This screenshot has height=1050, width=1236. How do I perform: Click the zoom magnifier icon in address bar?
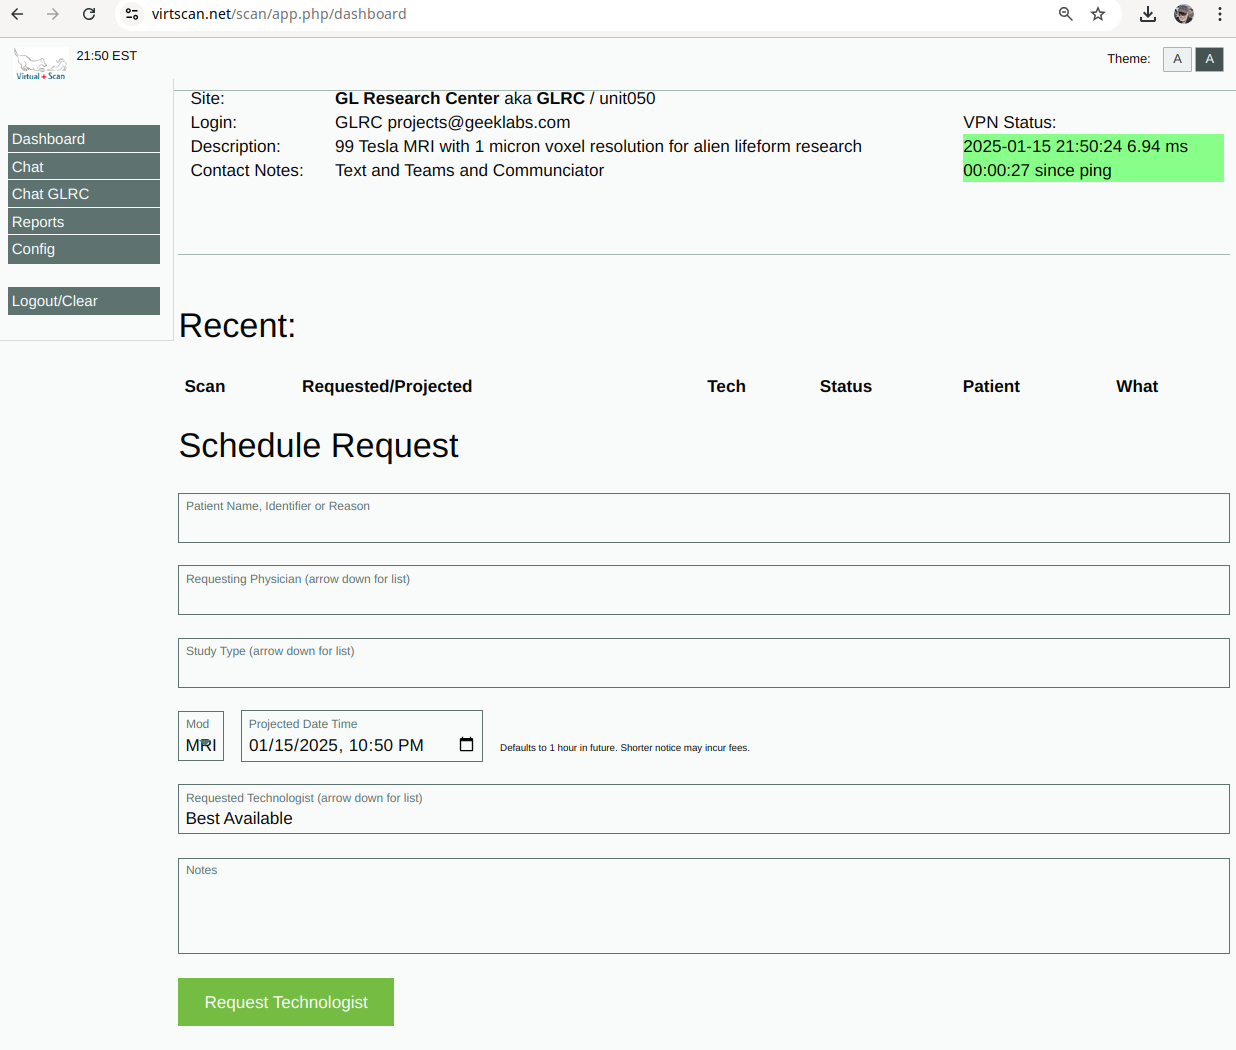[1066, 14]
